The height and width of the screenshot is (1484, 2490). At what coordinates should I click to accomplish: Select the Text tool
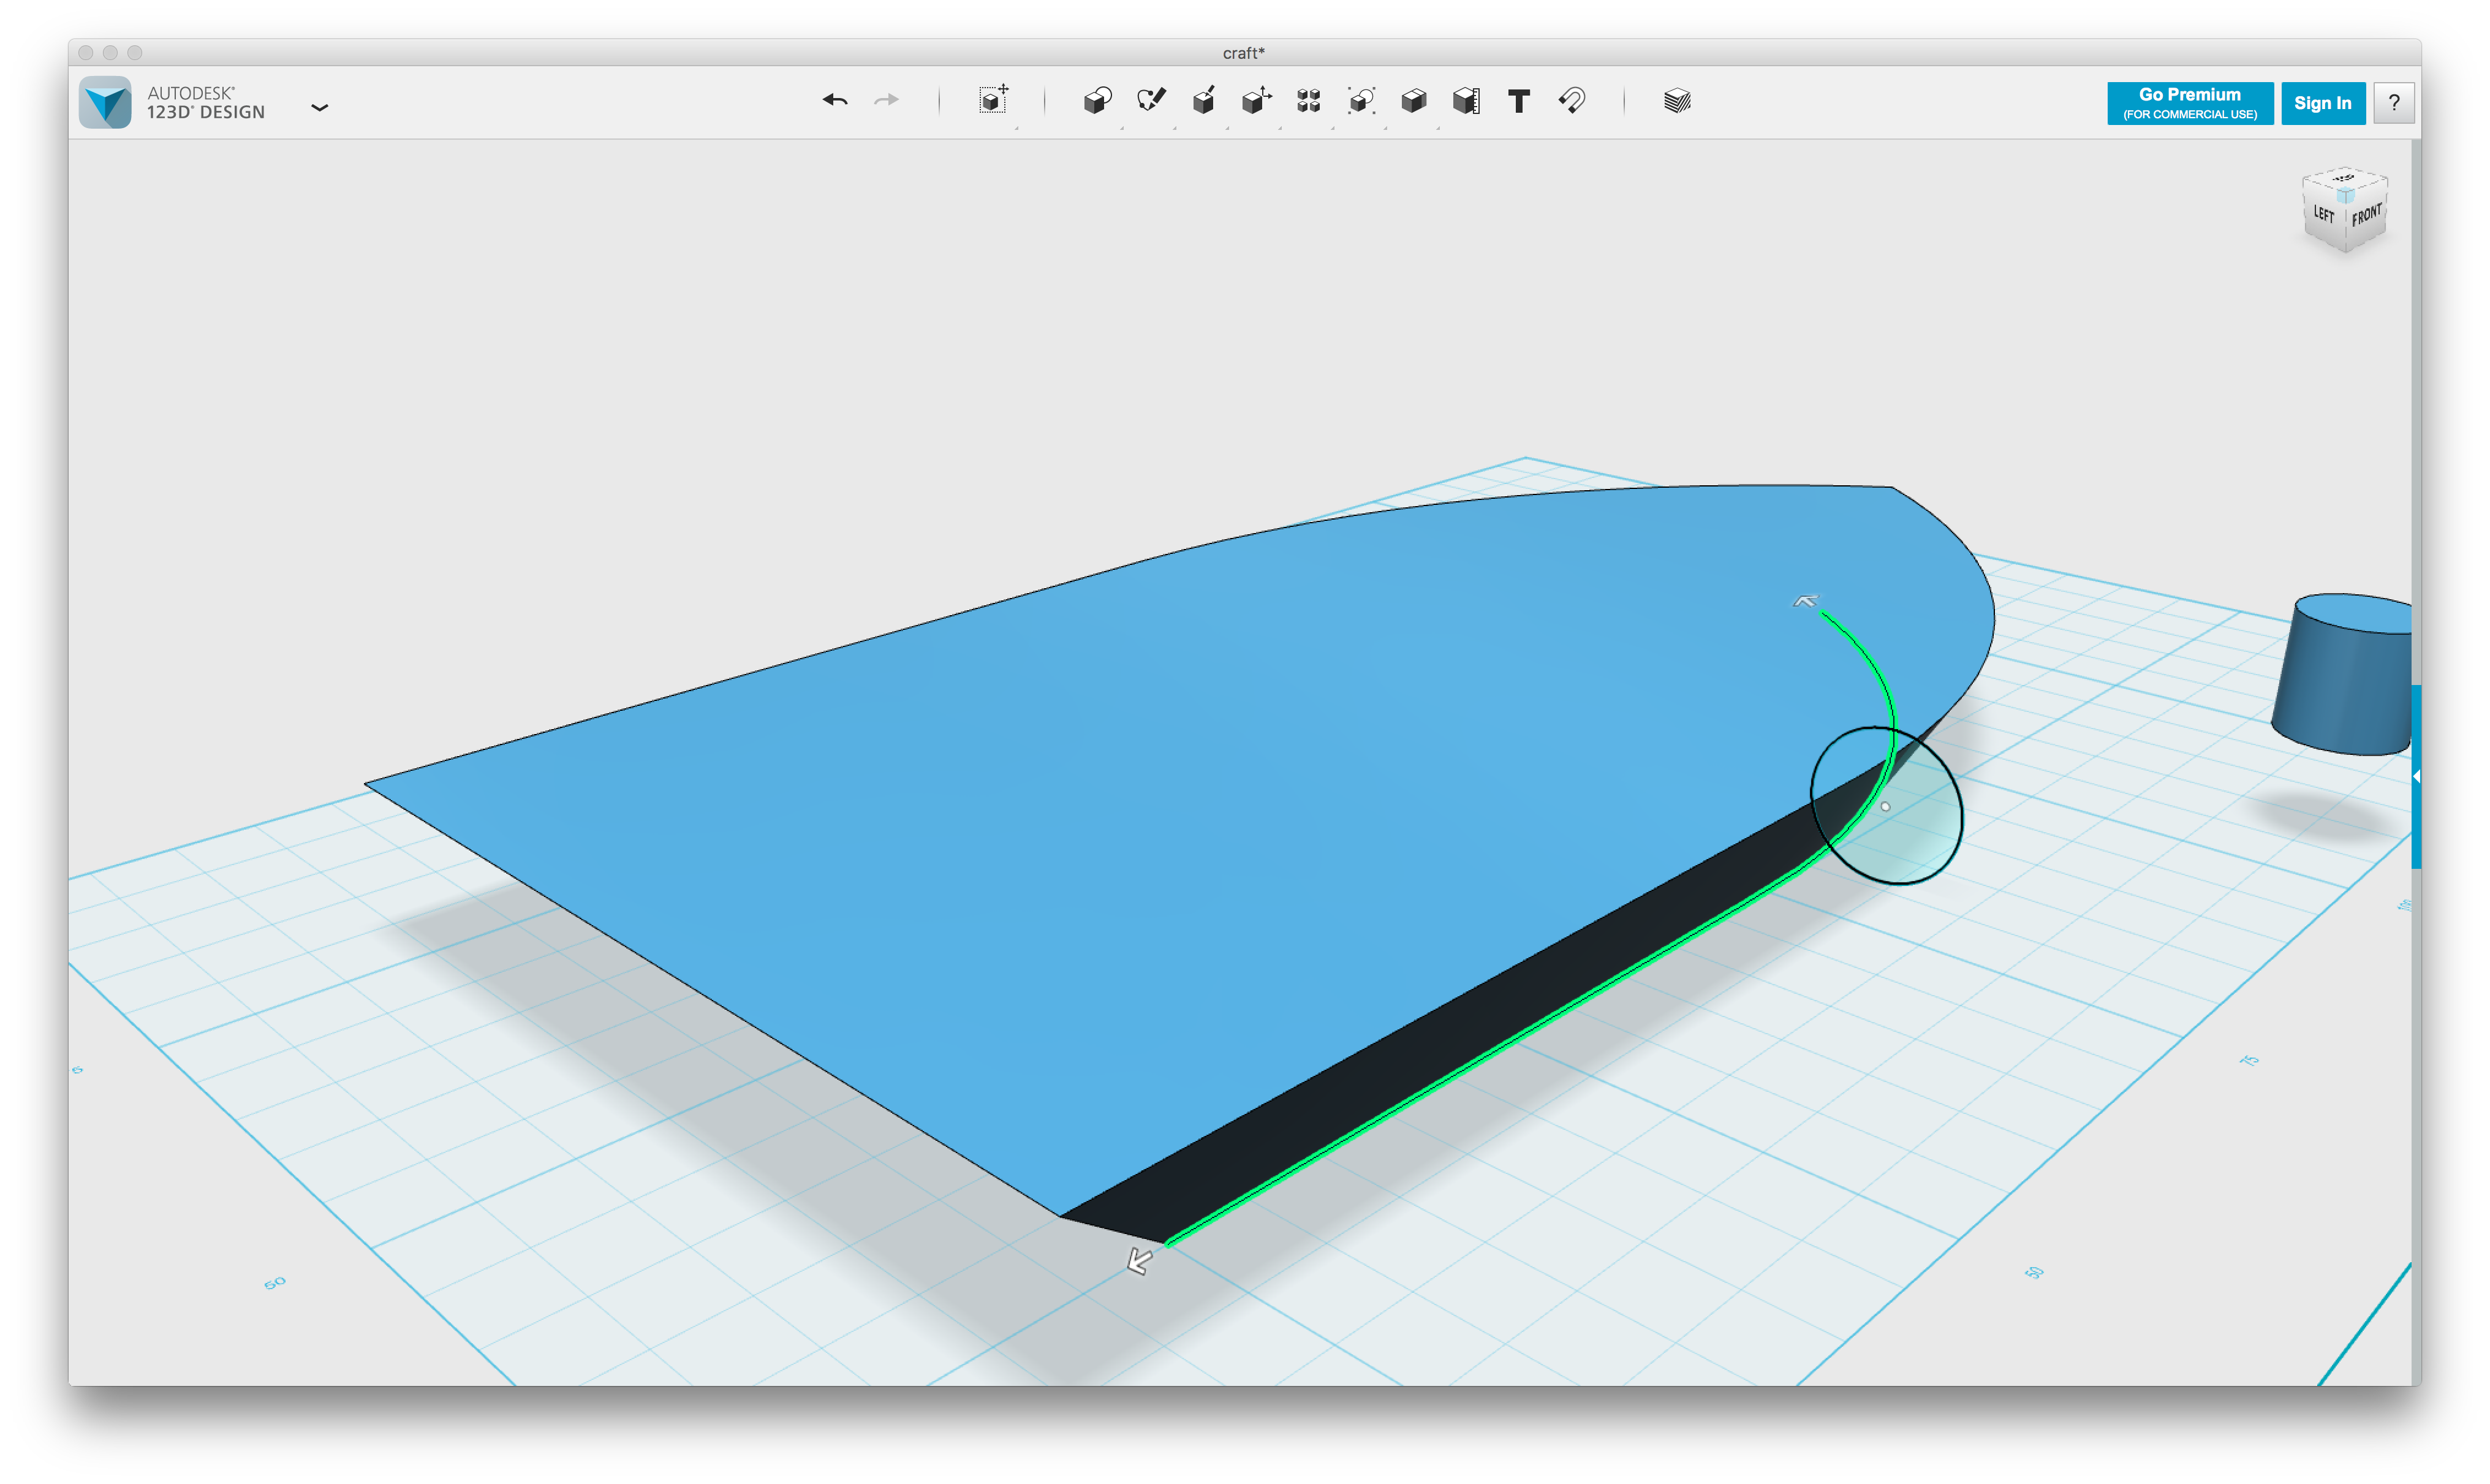(x=1518, y=100)
